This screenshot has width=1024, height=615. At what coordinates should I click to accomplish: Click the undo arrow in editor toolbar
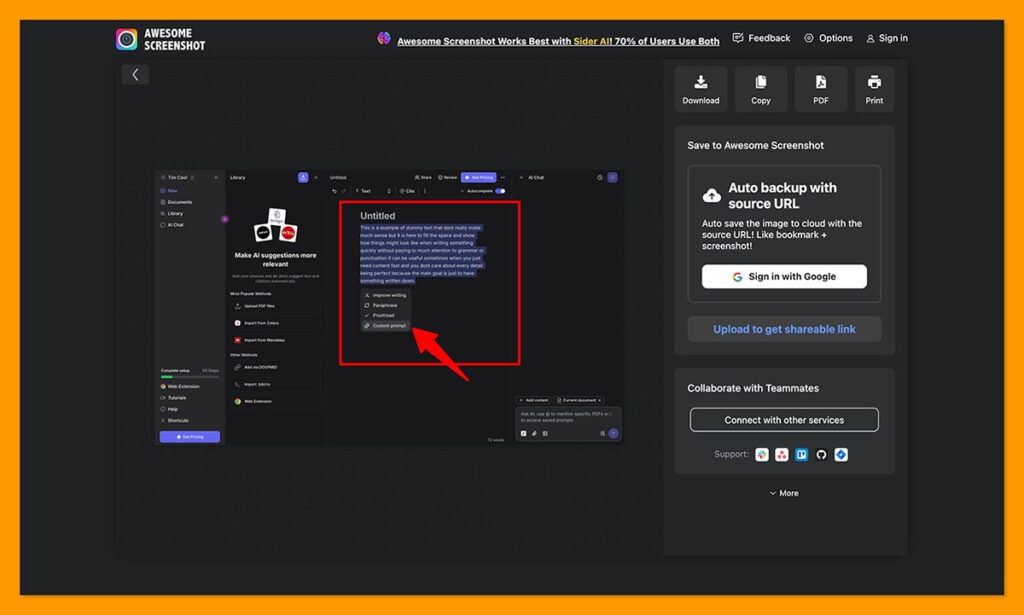coord(334,191)
